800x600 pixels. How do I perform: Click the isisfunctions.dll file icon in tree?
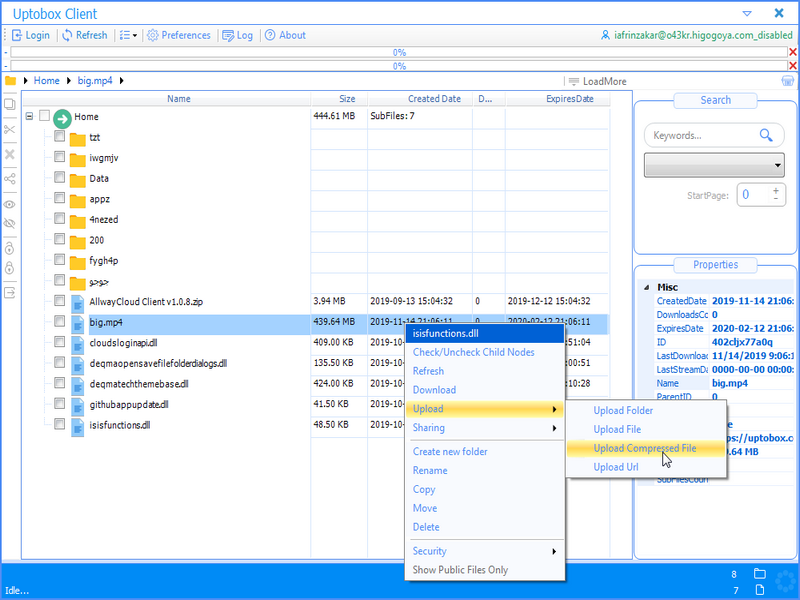click(77, 427)
